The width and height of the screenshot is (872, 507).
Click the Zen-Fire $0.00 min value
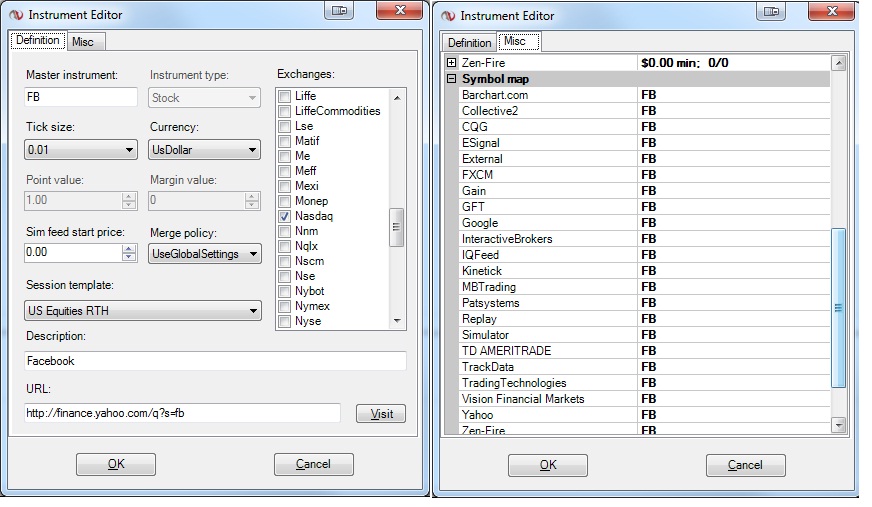coord(685,63)
